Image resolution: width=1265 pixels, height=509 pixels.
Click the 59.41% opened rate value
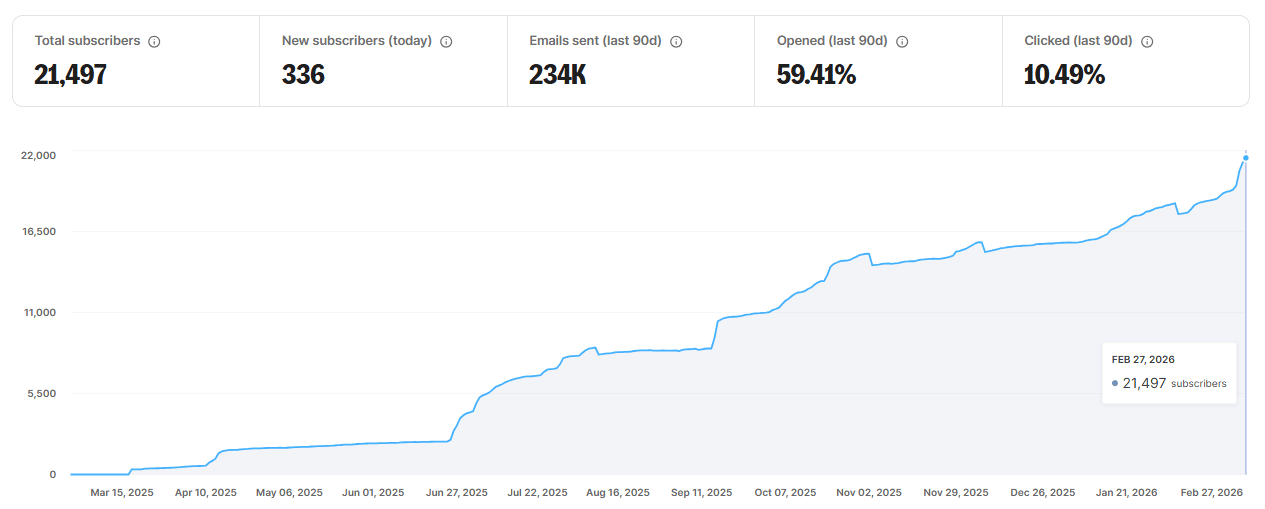(x=816, y=75)
